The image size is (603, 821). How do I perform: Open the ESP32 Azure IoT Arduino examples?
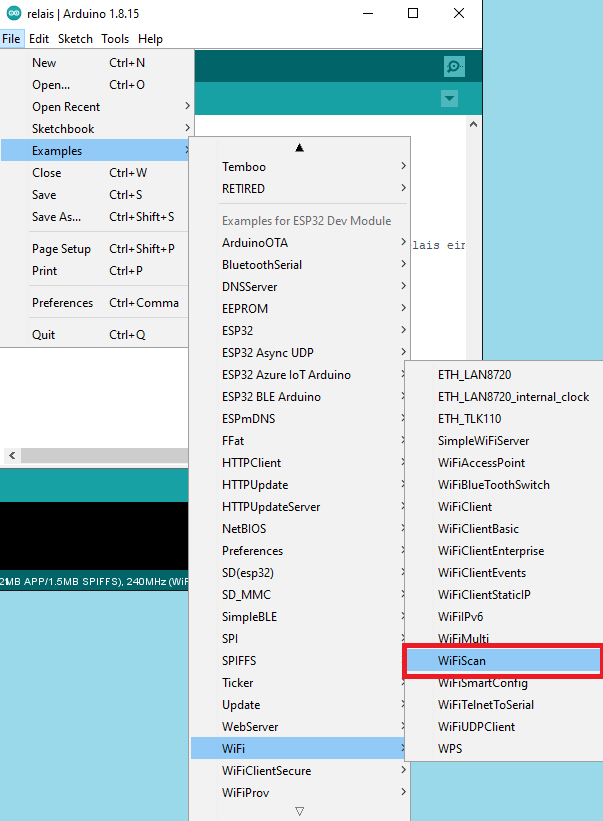pyautogui.click(x=298, y=375)
